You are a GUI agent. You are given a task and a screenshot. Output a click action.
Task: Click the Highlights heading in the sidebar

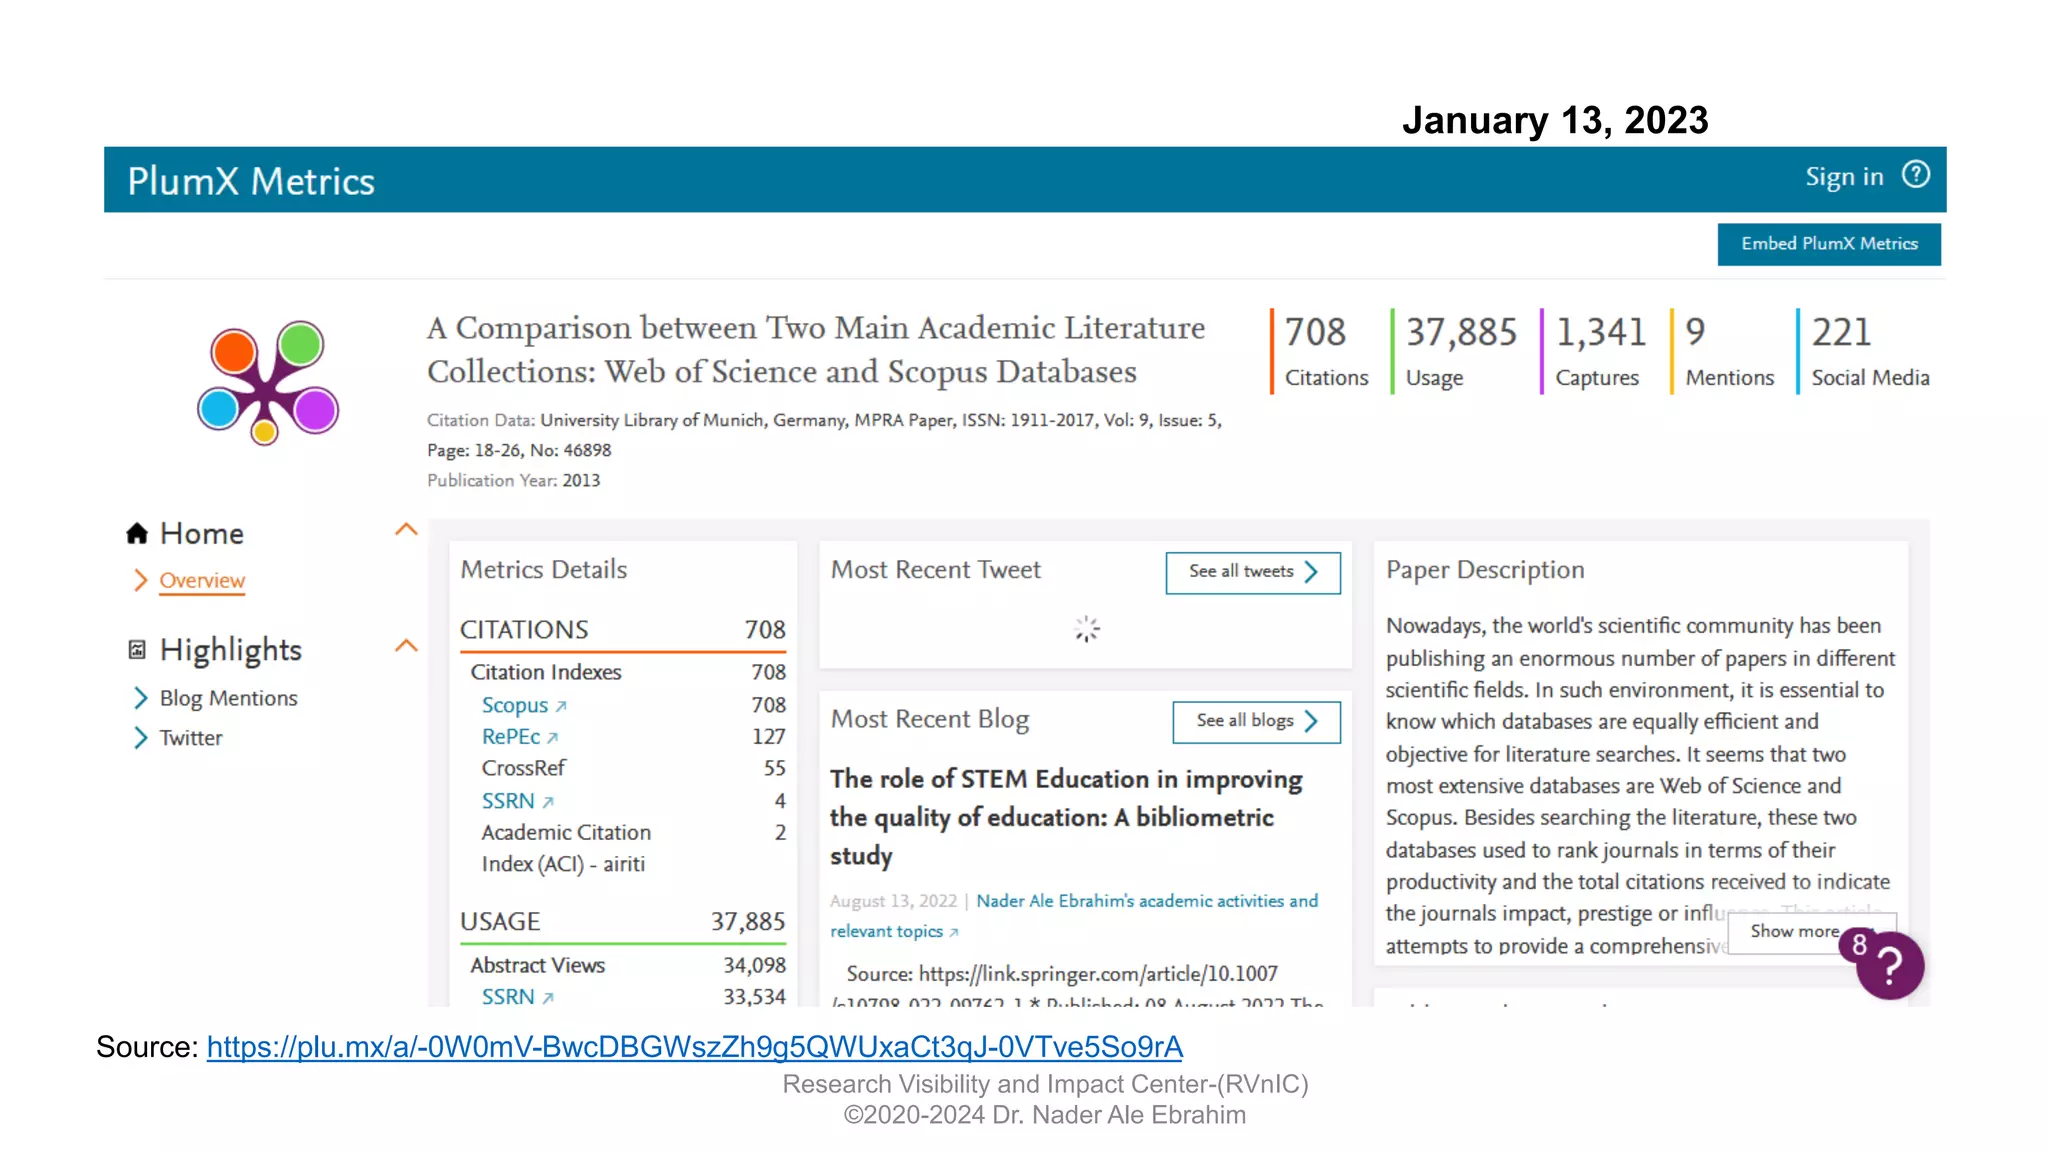click(x=231, y=650)
